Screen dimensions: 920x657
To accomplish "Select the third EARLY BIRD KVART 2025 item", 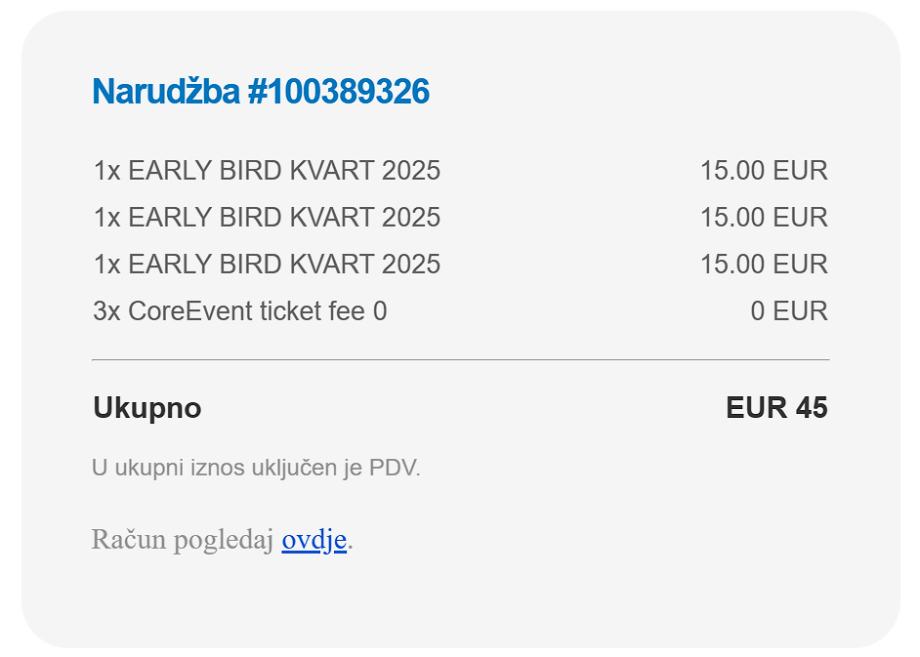I will pyautogui.click(x=266, y=265).
